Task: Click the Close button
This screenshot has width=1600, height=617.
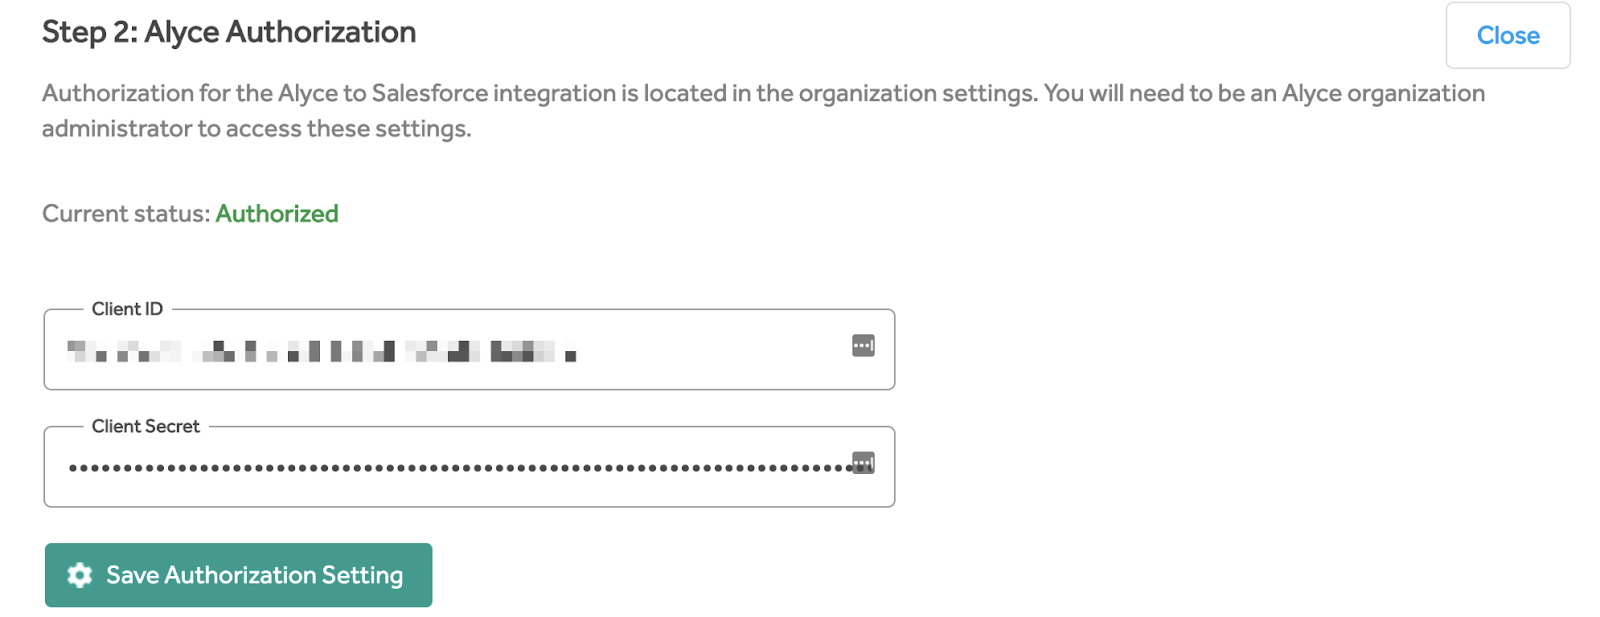Action: tap(1507, 36)
